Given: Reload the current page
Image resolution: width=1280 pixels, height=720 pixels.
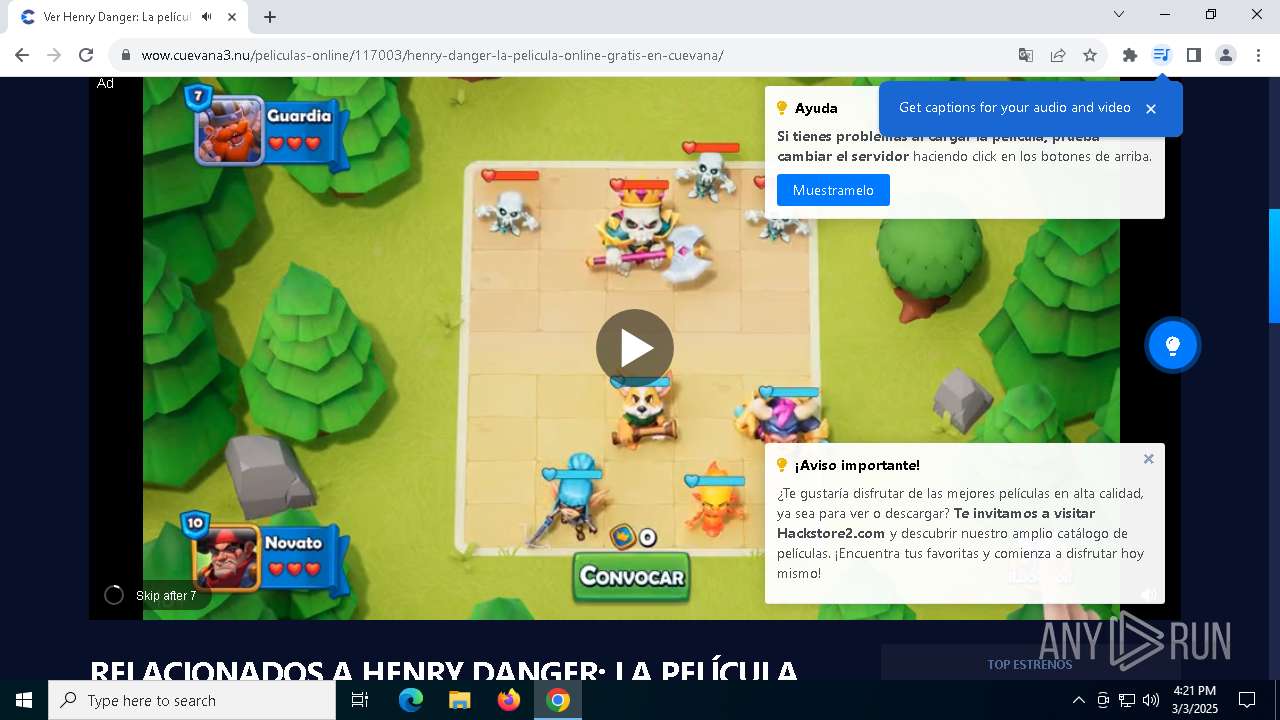Looking at the screenshot, I should click(x=86, y=55).
